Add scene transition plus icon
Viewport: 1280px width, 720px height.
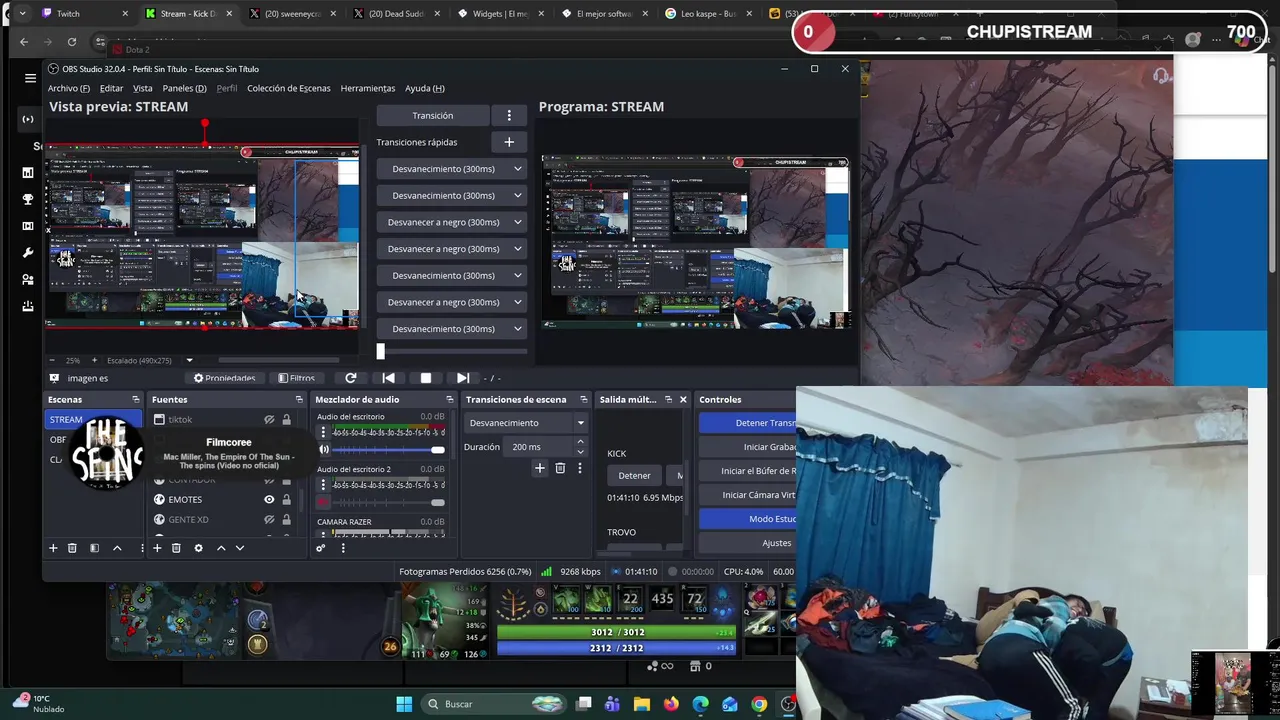pyautogui.click(x=540, y=468)
